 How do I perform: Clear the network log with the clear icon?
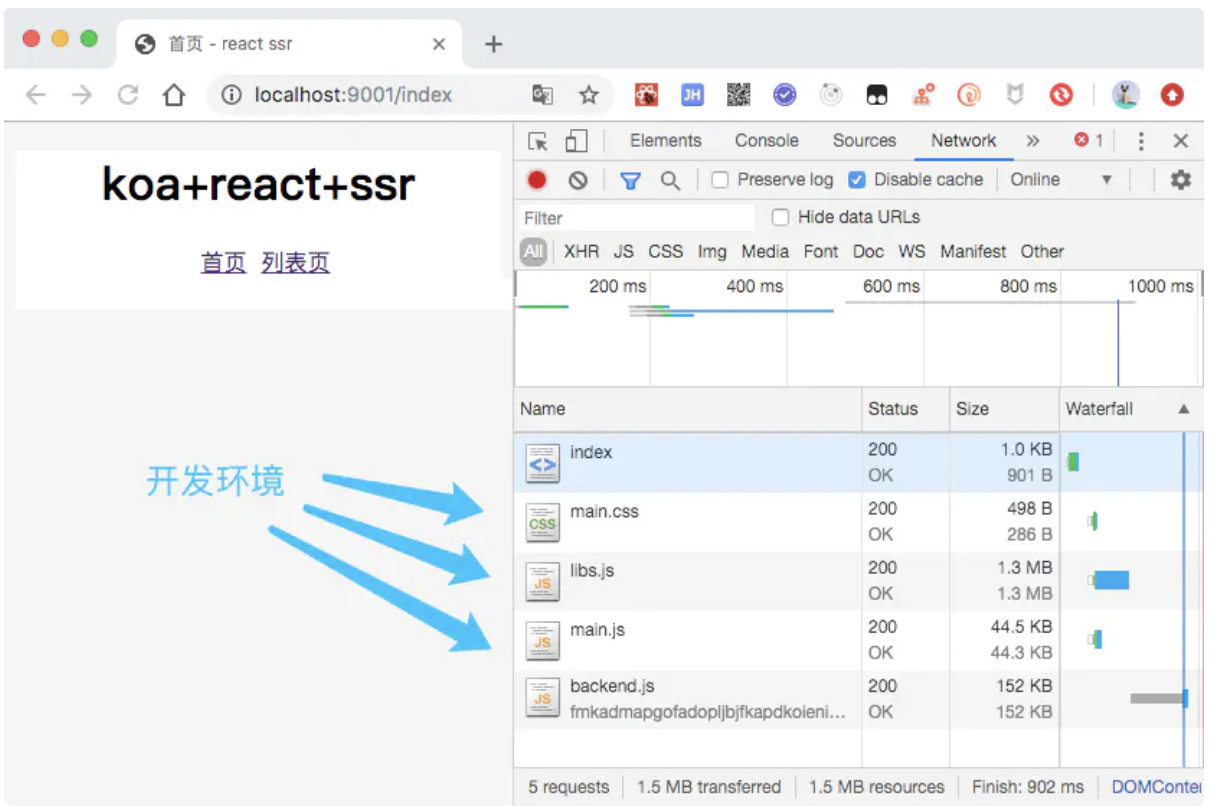click(x=578, y=180)
